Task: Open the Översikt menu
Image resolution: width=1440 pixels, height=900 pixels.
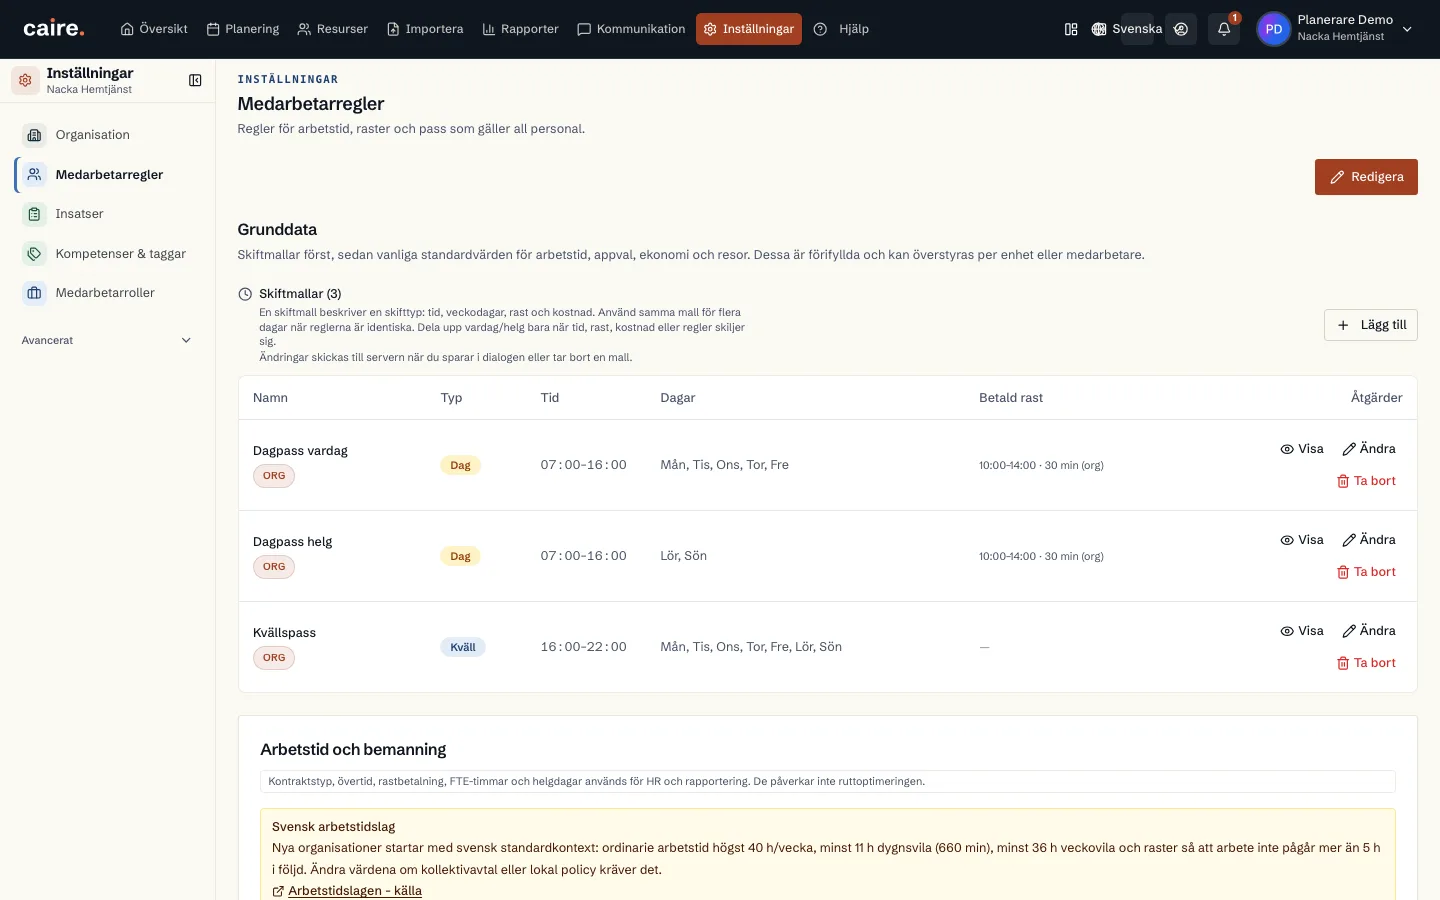Action: [154, 29]
